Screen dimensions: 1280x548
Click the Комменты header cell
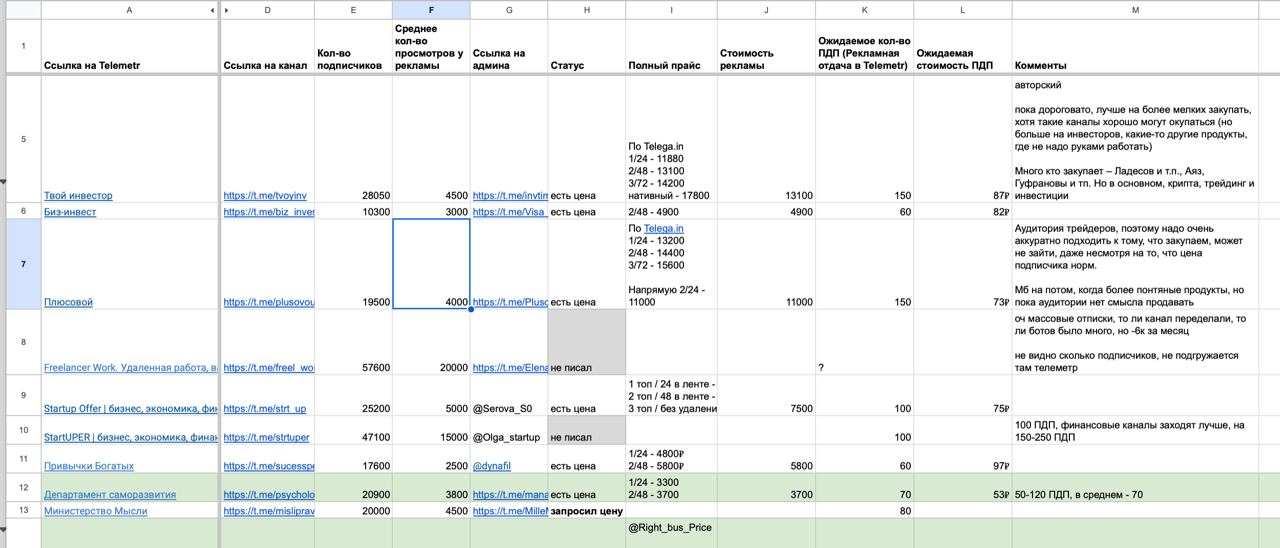(1136, 47)
